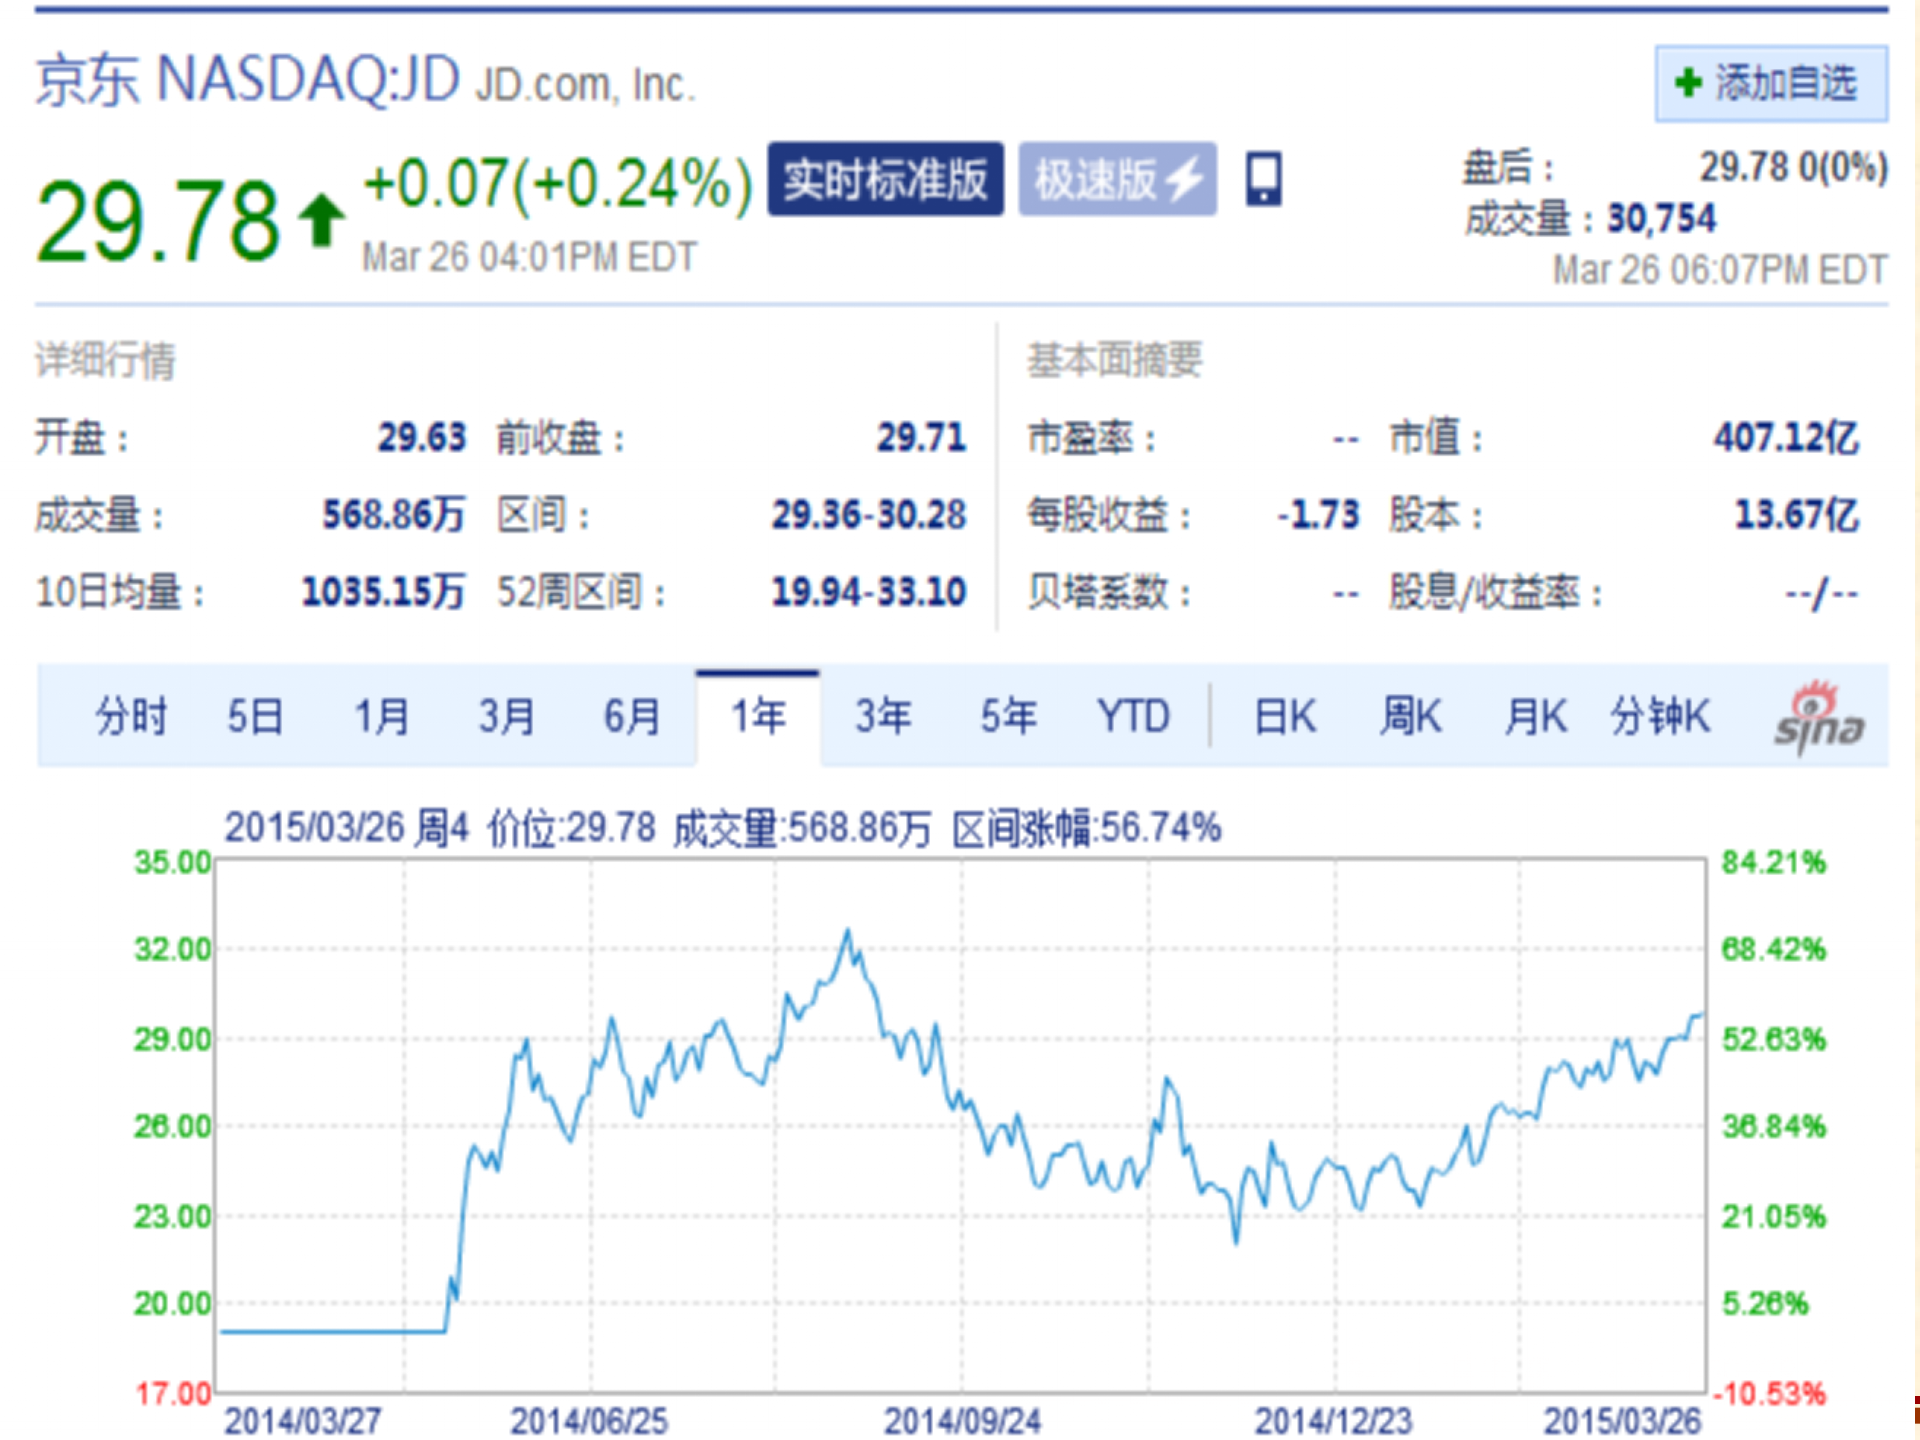The height and width of the screenshot is (1440, 1920).
Task: Select the 1年 one-year tab
Action: click(758, 717)
